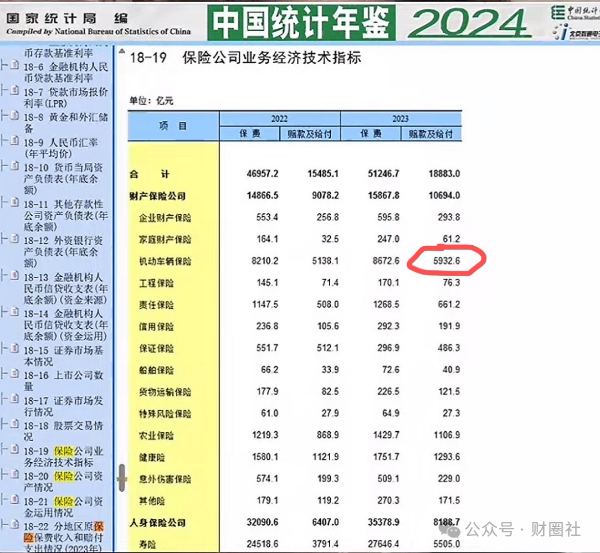Click the 保费 header under 2022

point(249,134)
